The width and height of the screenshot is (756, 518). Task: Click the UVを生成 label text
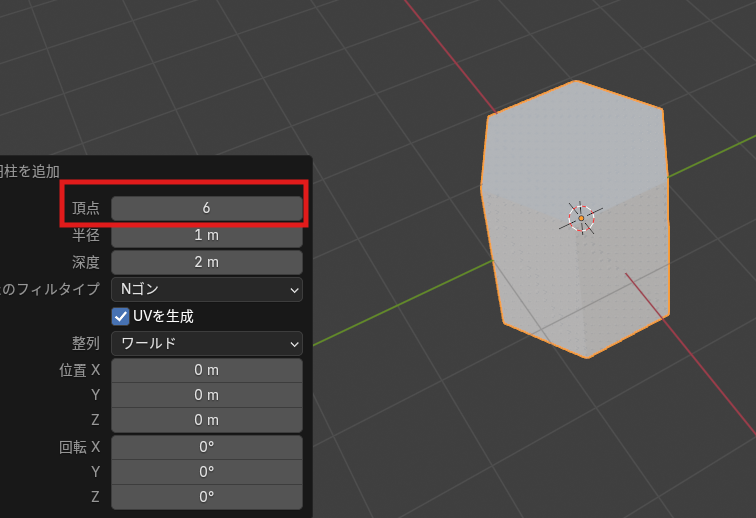(x=163, y=316)
